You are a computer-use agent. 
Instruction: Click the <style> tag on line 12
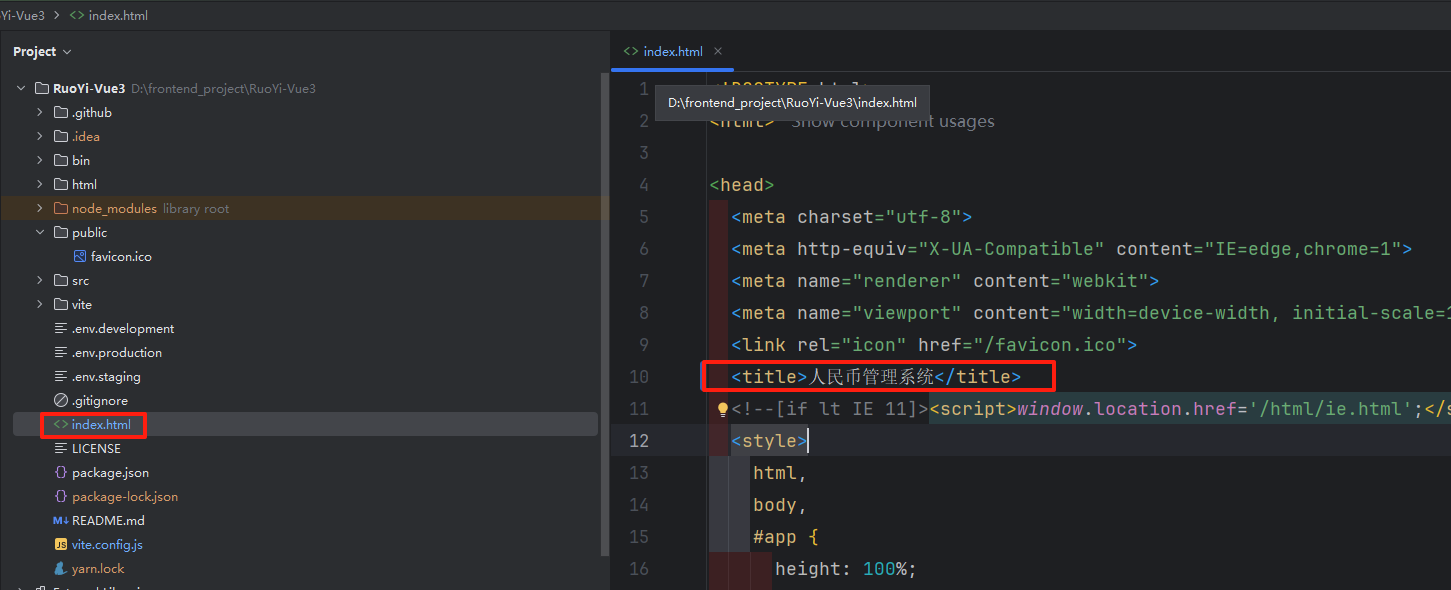tap(769, 441)
